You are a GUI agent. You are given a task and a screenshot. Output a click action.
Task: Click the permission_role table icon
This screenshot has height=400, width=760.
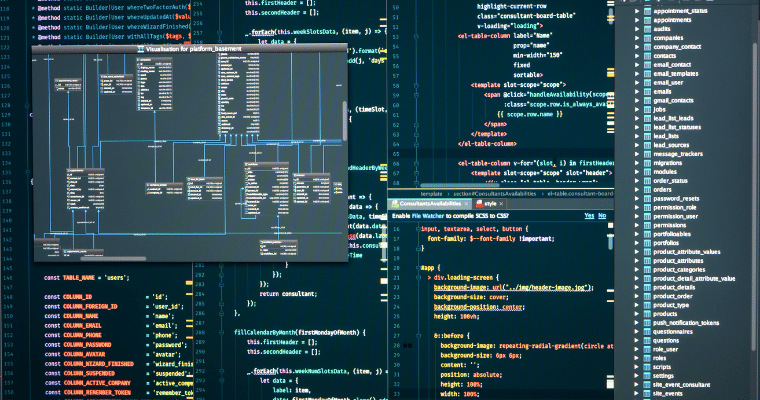pos(647,207)
